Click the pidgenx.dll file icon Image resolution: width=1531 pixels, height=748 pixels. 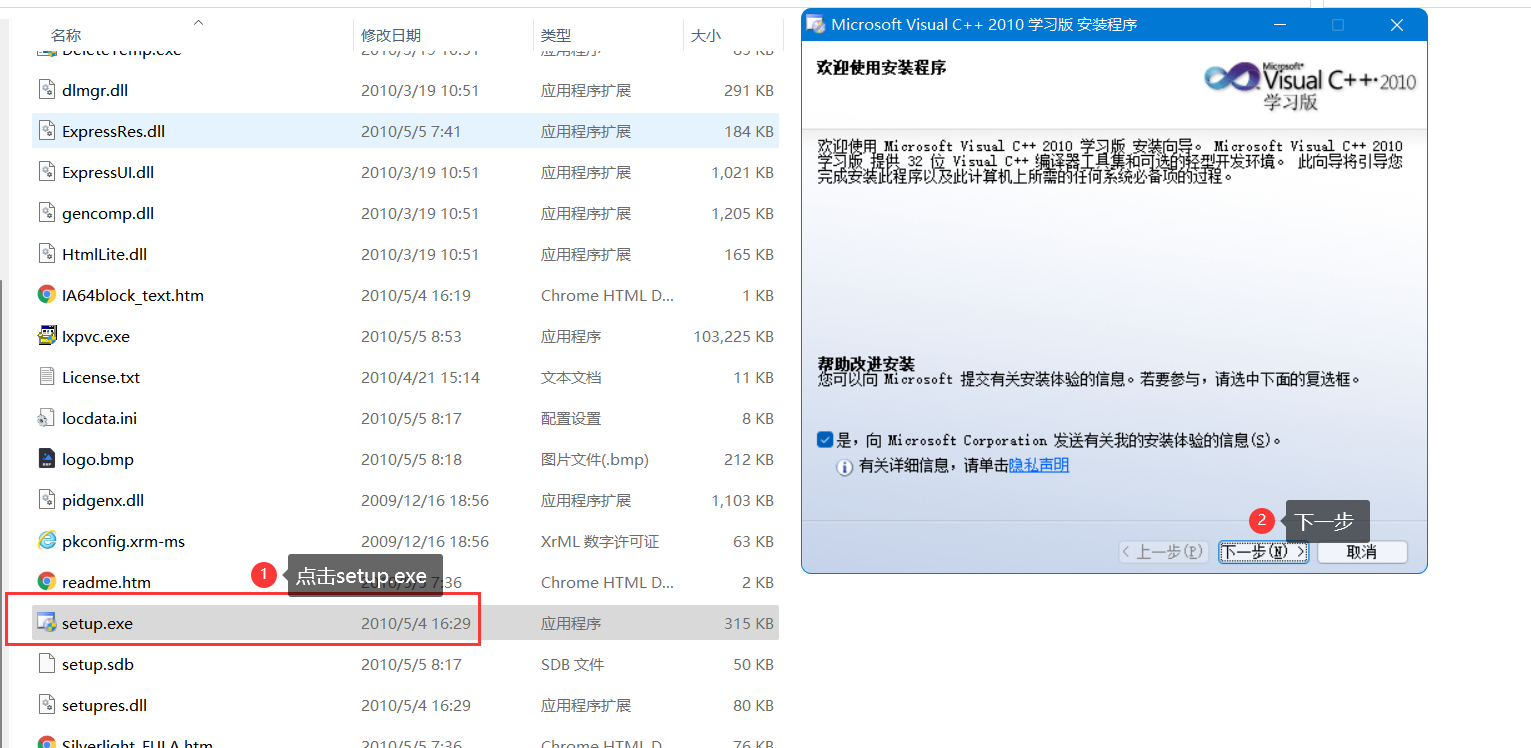pyautogui.click(x=46, y=500)
